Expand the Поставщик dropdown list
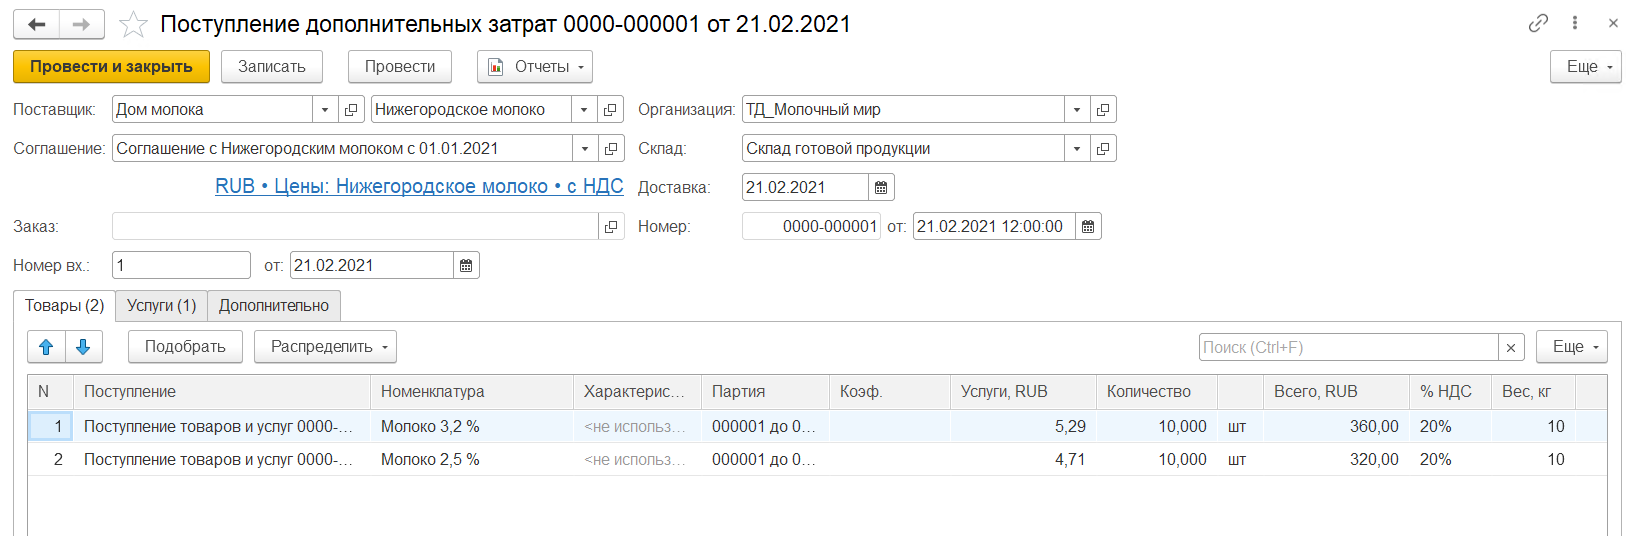 (x=325, y=110)
